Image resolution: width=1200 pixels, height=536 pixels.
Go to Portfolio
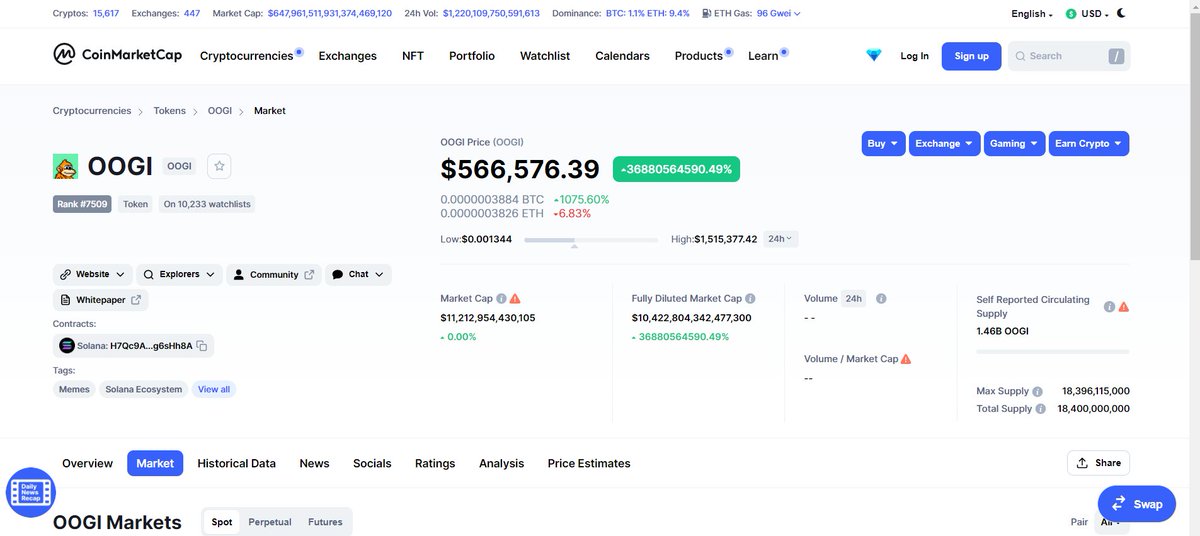click(472, 56)
